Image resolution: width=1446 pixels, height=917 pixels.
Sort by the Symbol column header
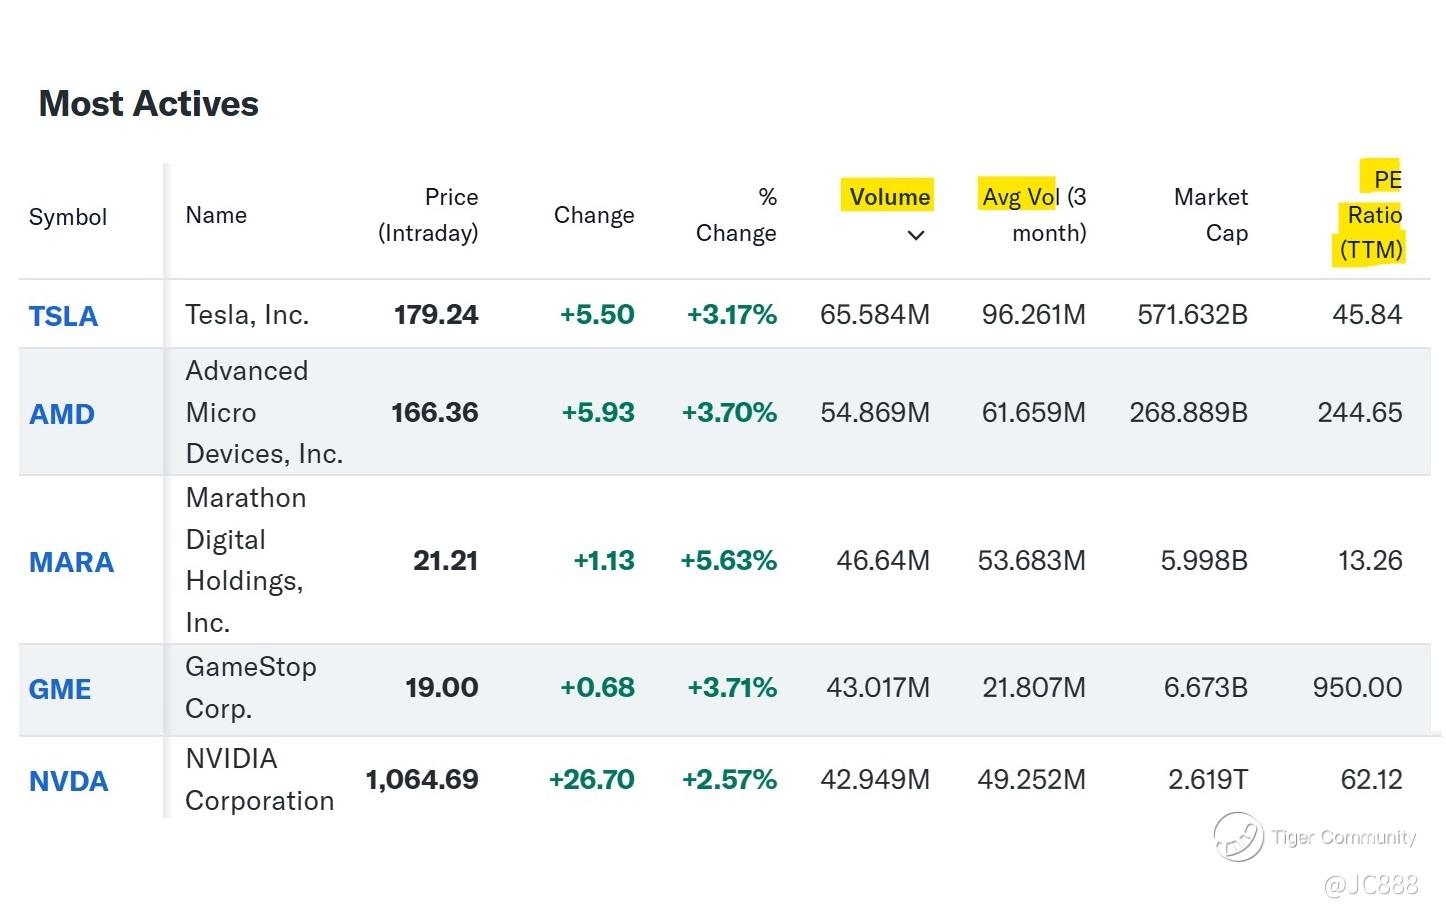coord(67,217)
